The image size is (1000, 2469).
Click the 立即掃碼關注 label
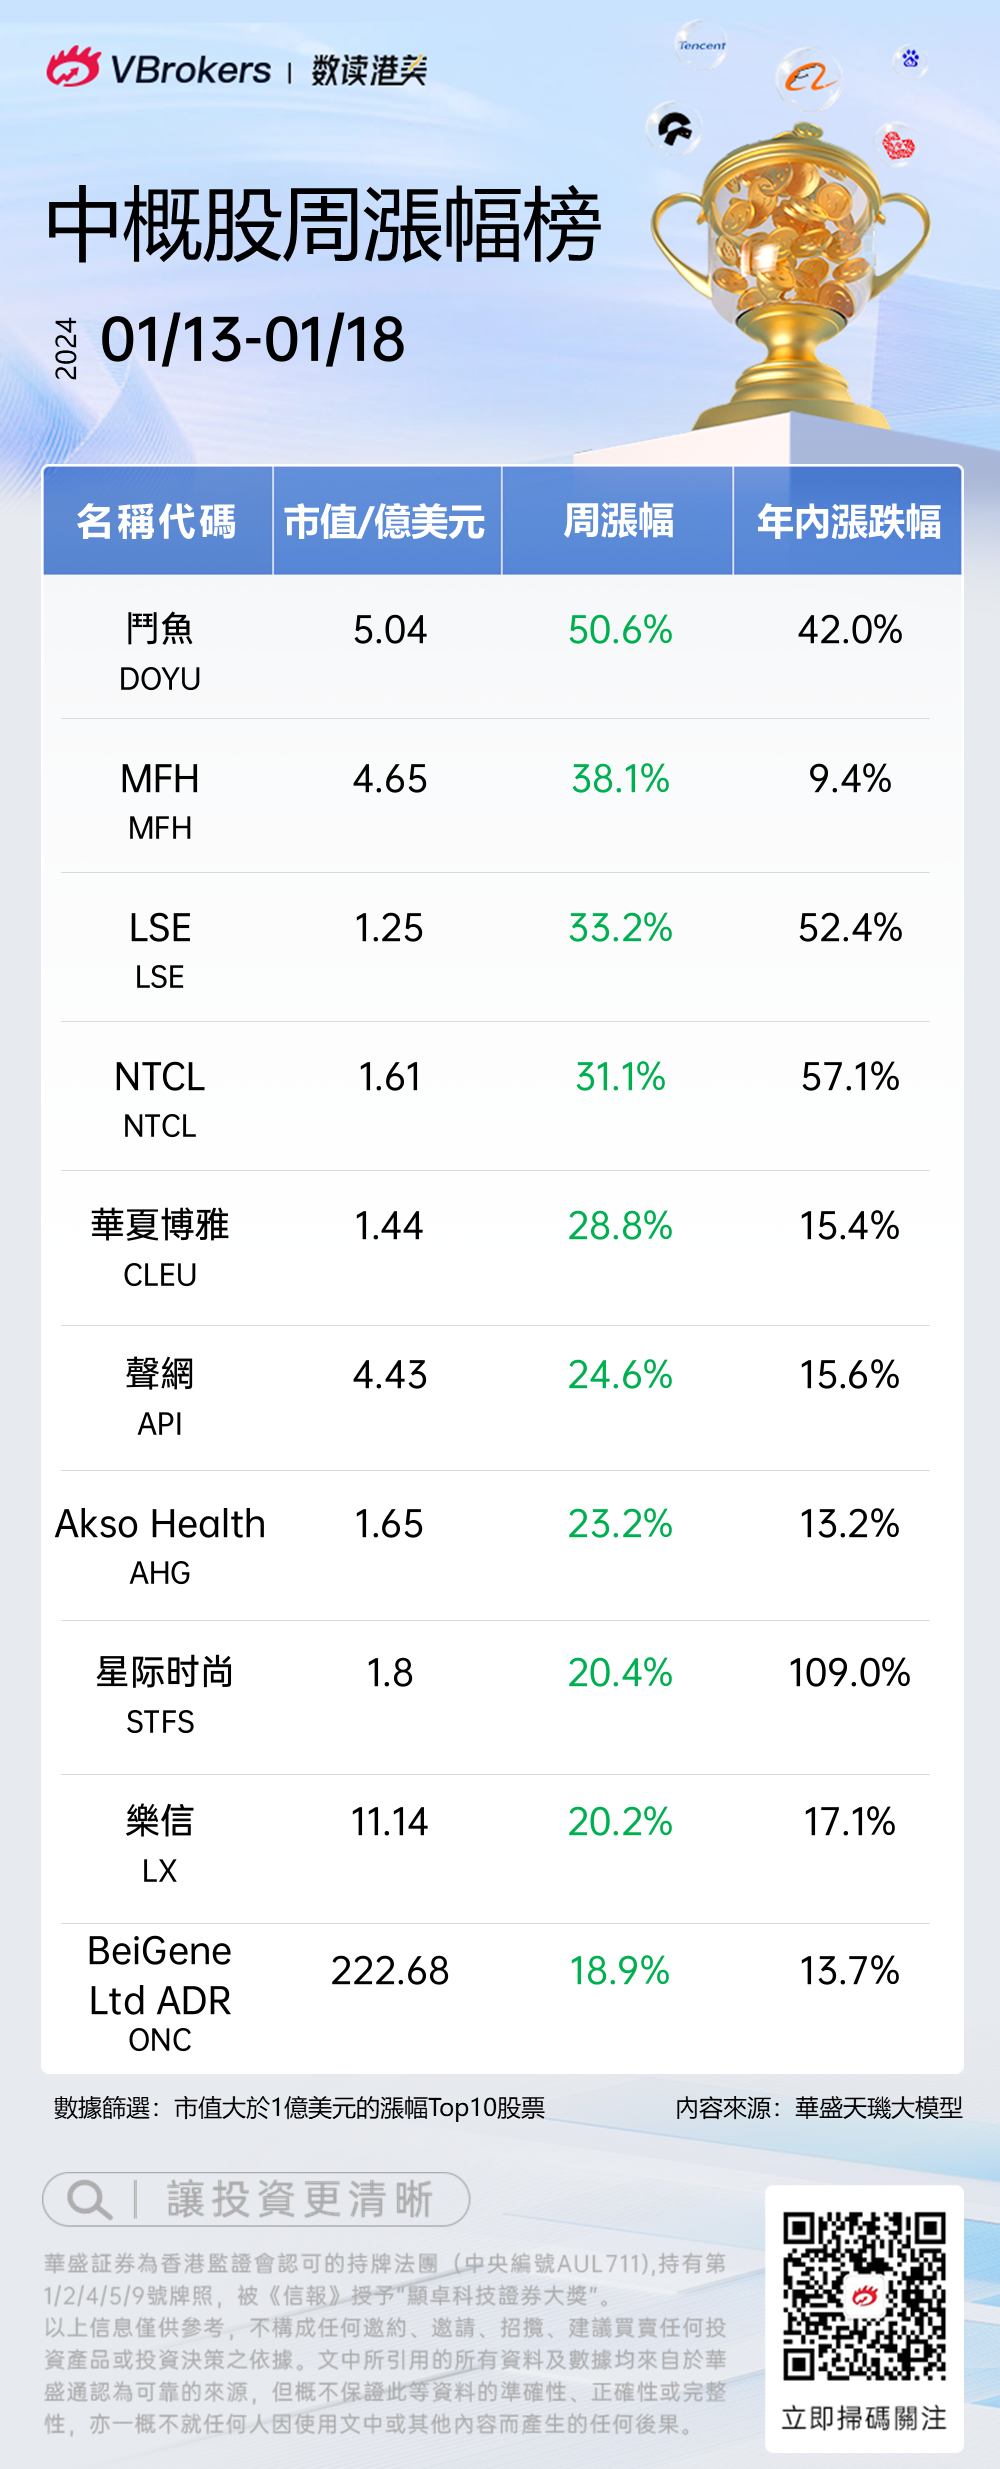pos(864,2418)
